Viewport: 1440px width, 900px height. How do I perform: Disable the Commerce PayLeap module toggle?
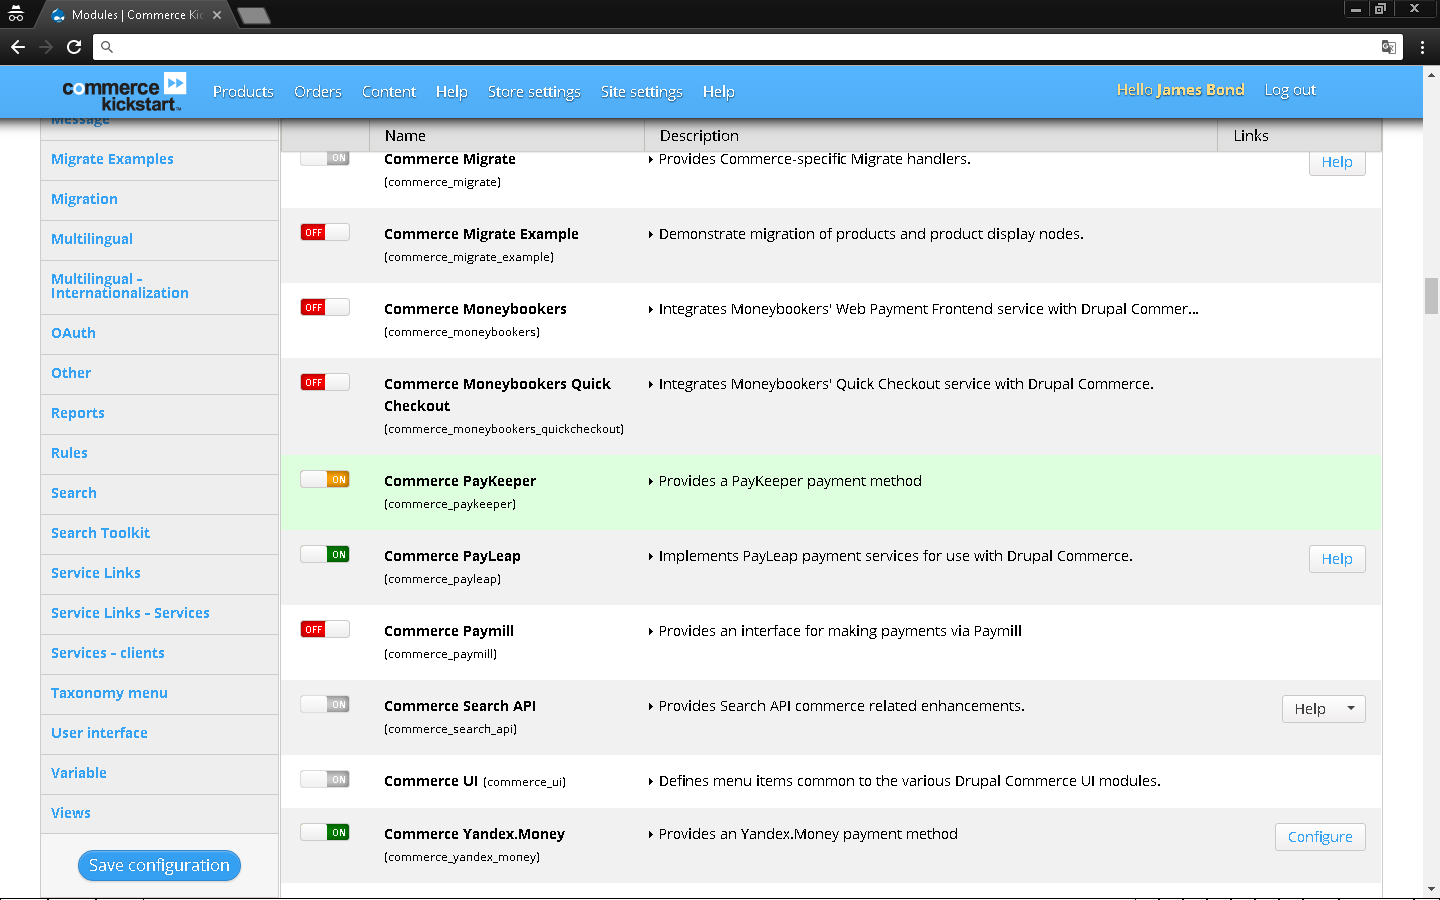pyautogui.click(x=325, y=555)
